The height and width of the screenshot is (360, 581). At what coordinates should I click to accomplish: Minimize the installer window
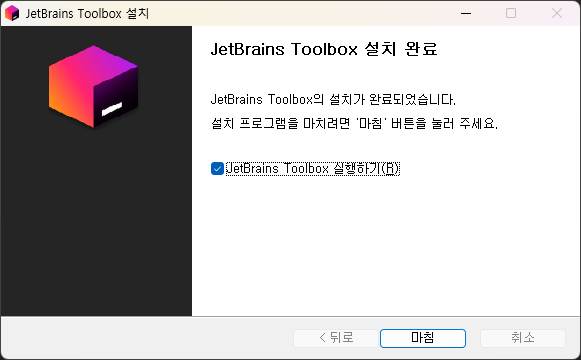[x=466, y=13]
